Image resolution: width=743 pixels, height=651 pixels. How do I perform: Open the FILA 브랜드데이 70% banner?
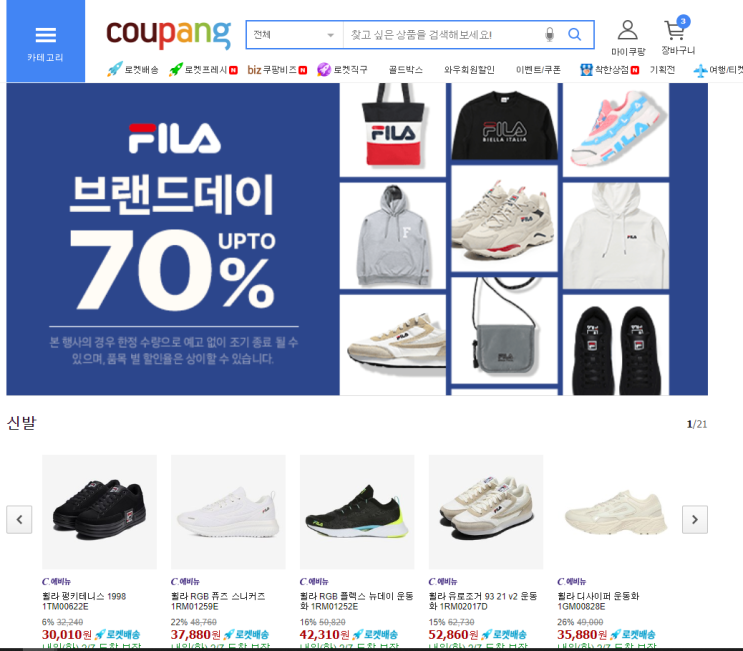(357, 239)
